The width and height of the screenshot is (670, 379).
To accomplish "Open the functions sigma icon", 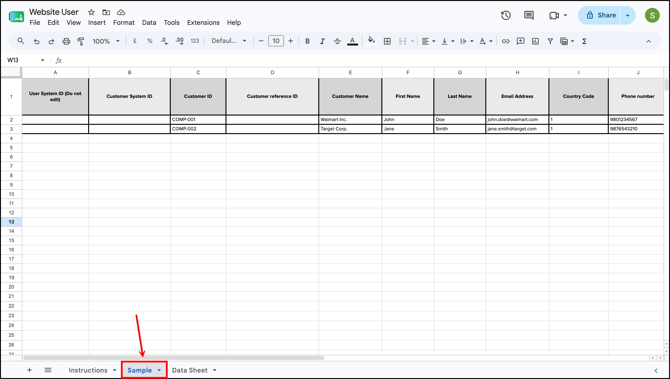I will point(584,41).
